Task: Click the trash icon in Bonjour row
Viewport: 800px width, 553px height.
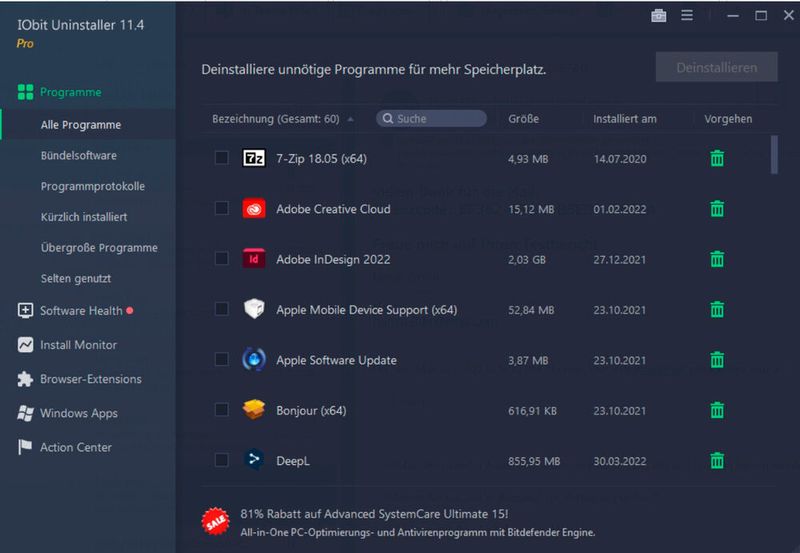Action: [717, 410]
